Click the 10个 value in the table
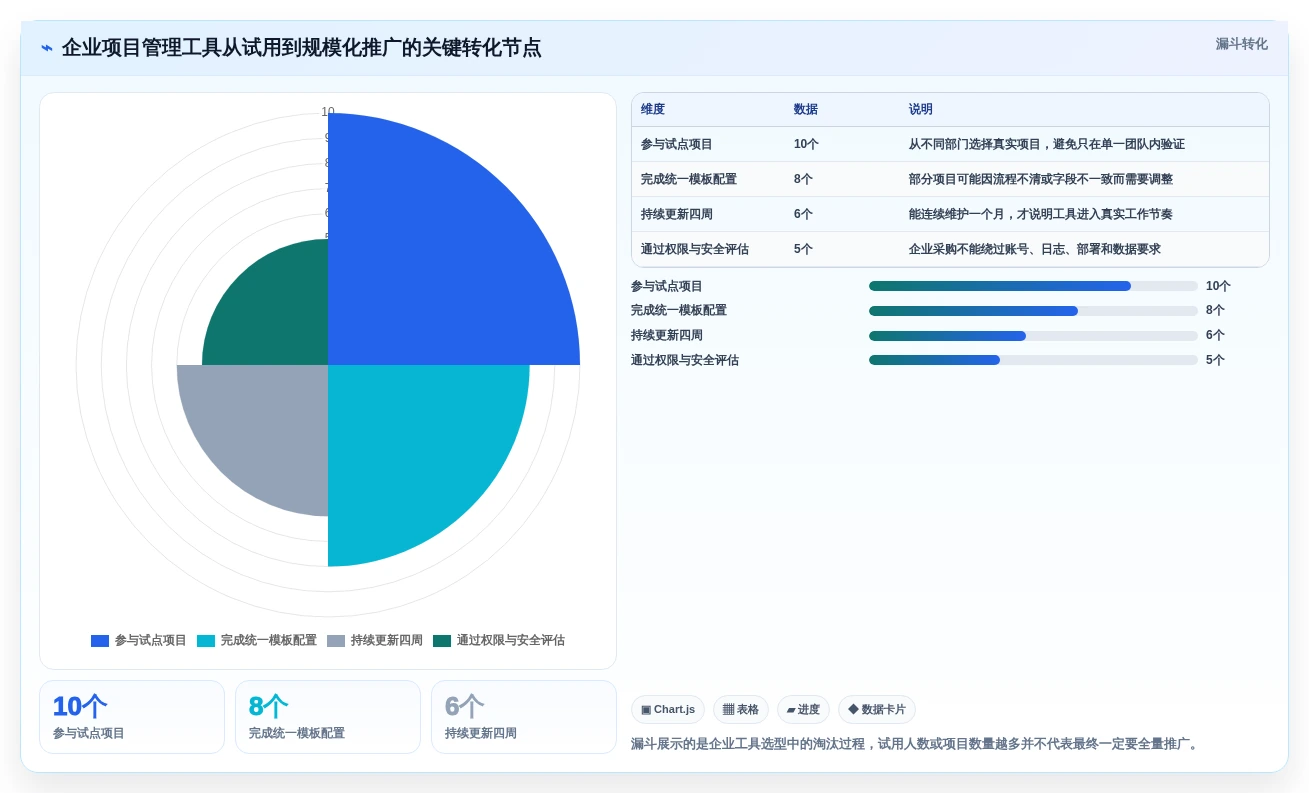 point(806,144)
